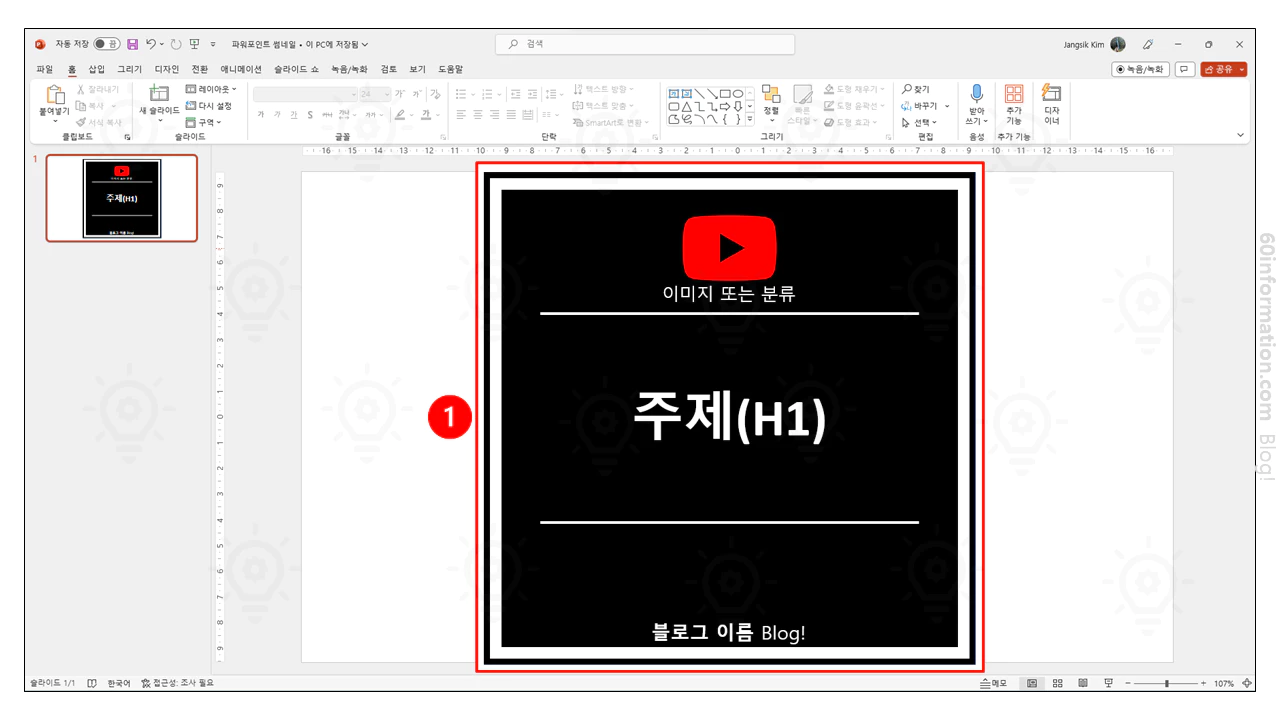This screenshot has height=720, width=1280.
Task: Open the New Slide dropdown arrow
Action: (x=159, y=118)
